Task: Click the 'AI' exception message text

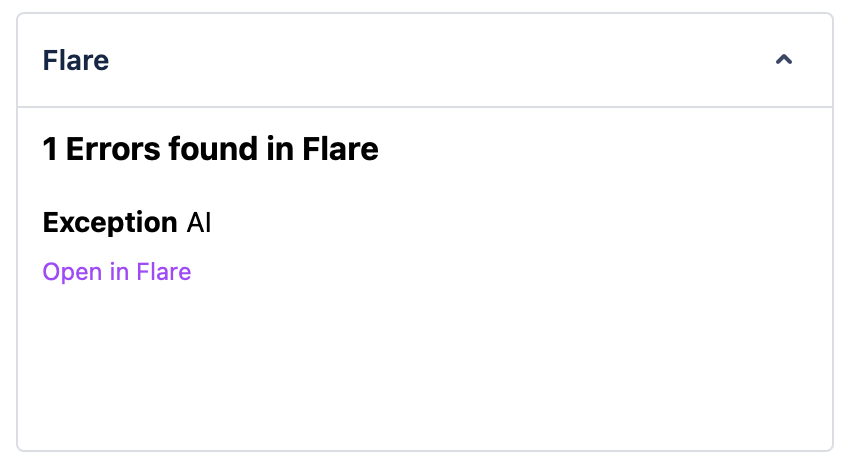Action: pyautogui.click(x=199, y=222)
